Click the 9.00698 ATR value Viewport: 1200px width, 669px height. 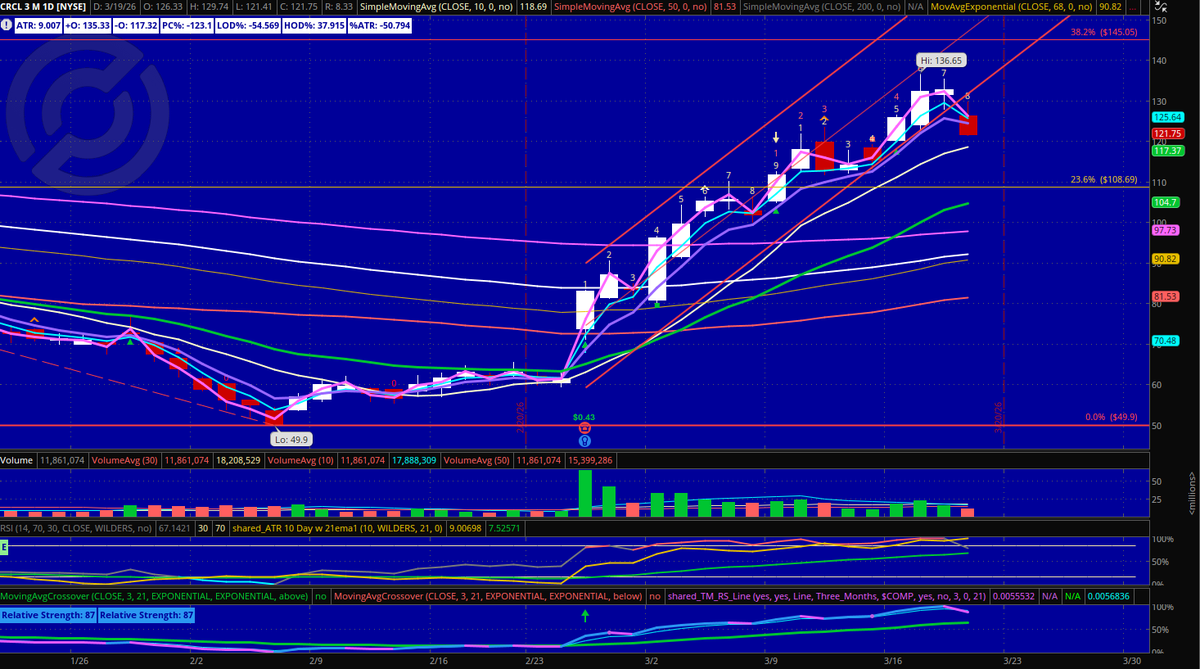(x=463, y=528)
